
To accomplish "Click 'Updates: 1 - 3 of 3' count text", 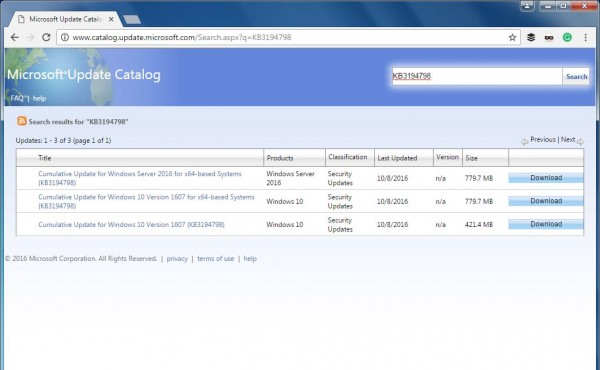I will [63, 140].
